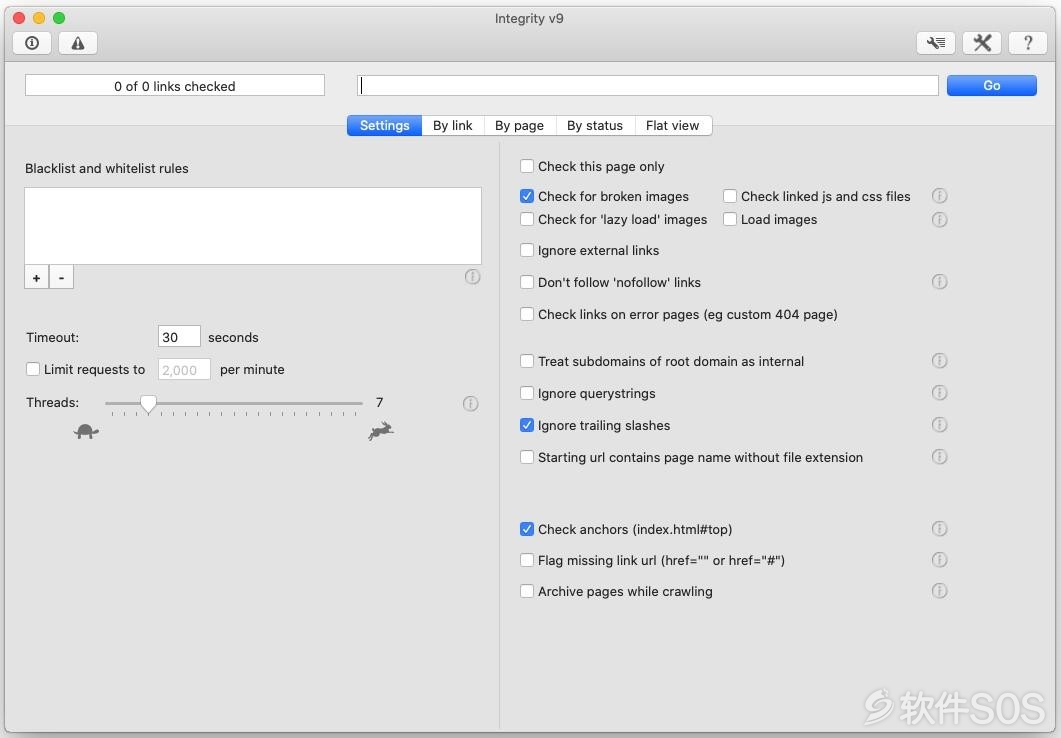Start the scan with the Go button
Screen dimensions: 1061x738
point(991,85)
